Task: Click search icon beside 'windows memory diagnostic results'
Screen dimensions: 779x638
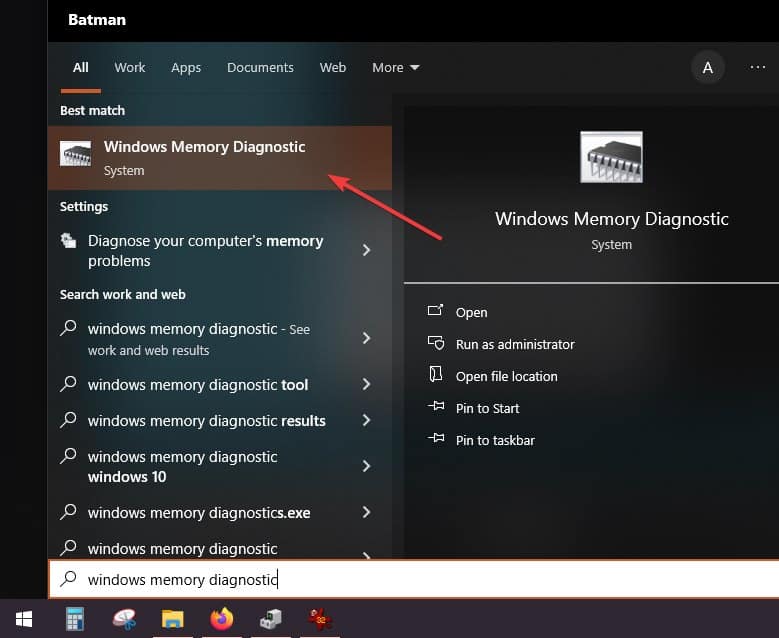Action: pyautogui.click(x=68, y=420)
